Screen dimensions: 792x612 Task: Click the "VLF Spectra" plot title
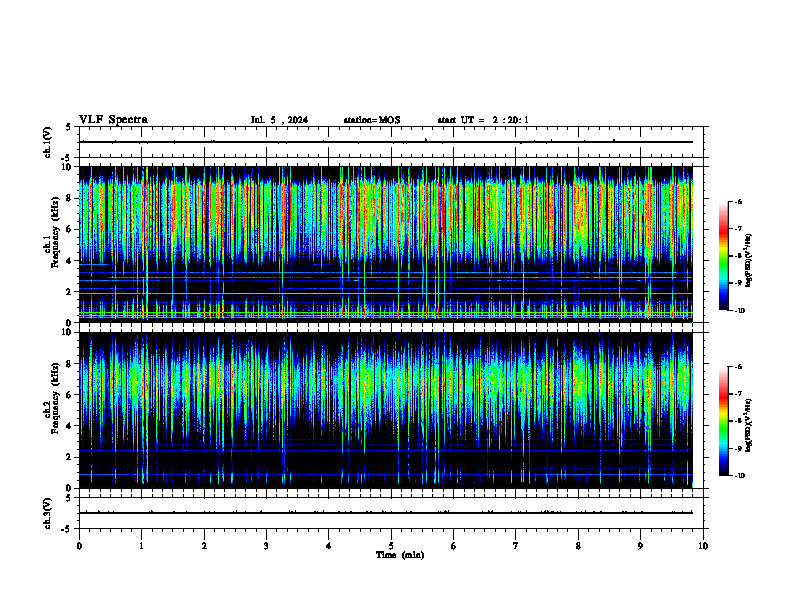pyautogui.click(x=113, y=120)
